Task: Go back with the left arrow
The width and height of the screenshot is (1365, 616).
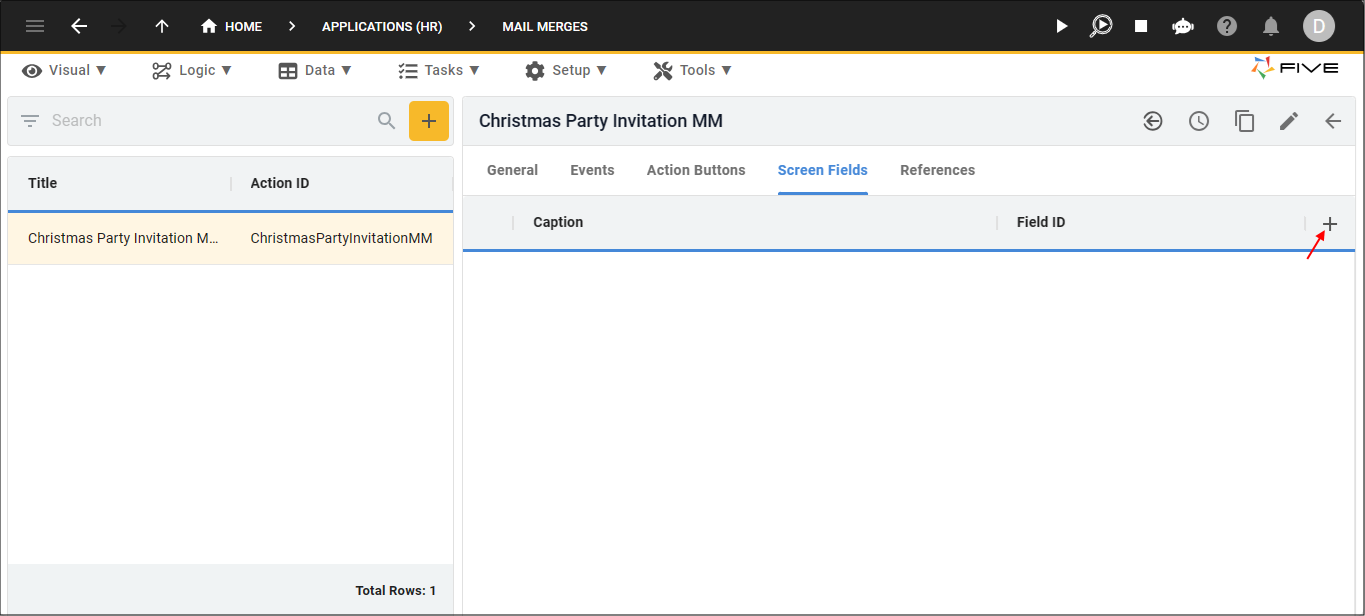Action: point(79,26)
